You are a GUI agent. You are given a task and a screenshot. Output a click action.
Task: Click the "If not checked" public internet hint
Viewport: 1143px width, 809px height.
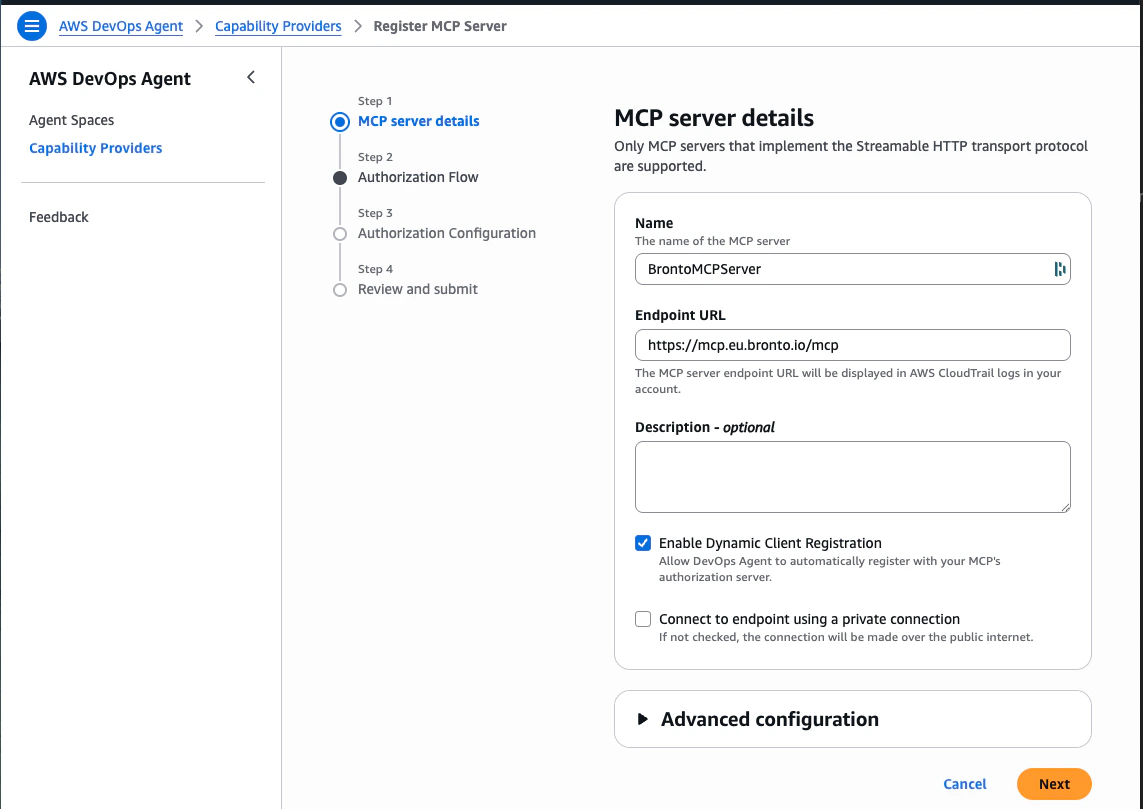846,637
